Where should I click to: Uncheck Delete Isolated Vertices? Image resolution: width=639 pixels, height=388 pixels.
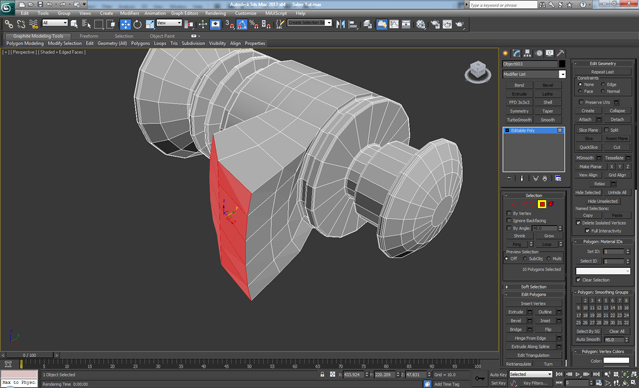(x=578, y=223)
